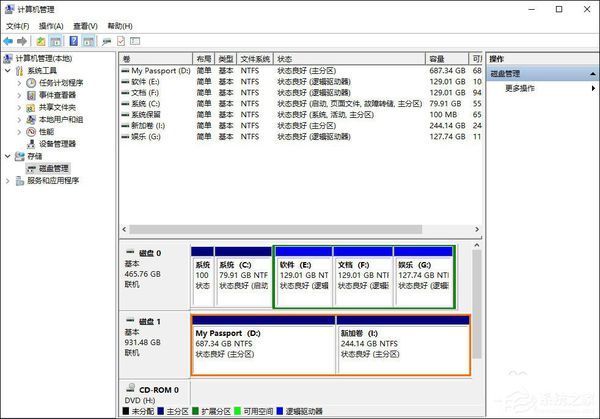The image size is (600, 419).
Task: Click the Up one level folder icon
Action: tap(41, 41)
